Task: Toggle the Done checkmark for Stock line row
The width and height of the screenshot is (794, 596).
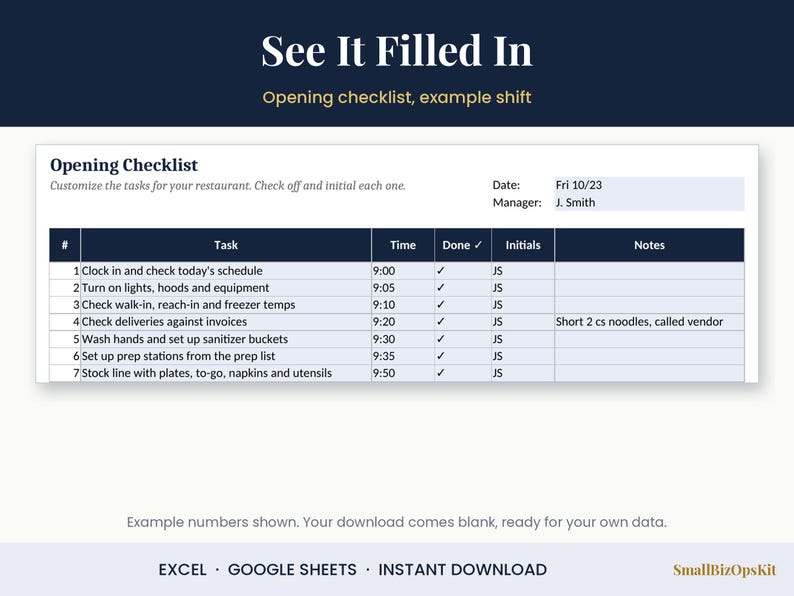Action: pos(462,373)
